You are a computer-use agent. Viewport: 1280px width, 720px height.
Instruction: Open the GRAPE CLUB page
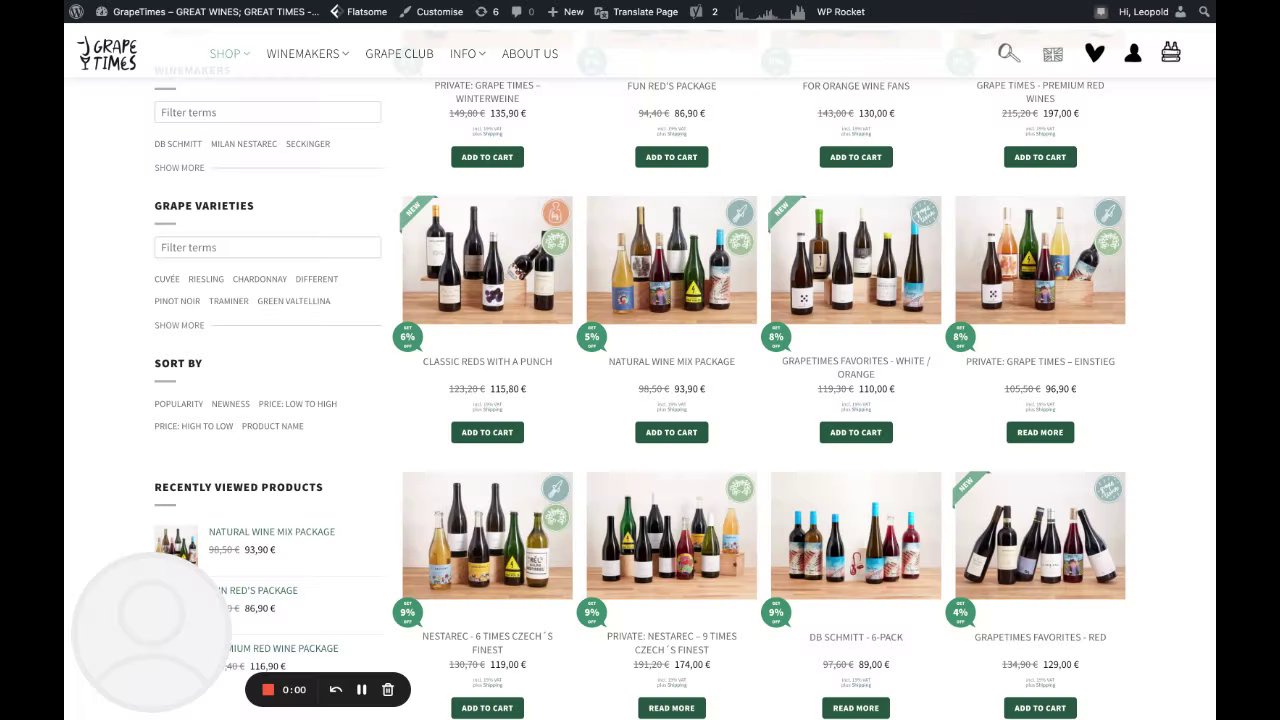point(399,53)
